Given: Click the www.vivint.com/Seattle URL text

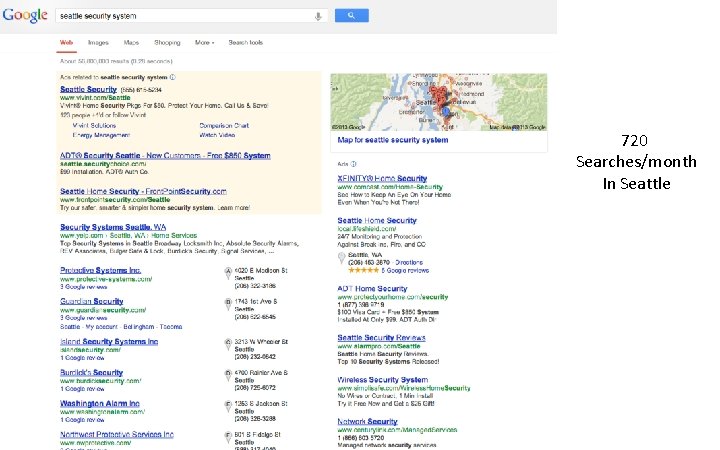Looking at the screenshot, I should coord(95,97).
